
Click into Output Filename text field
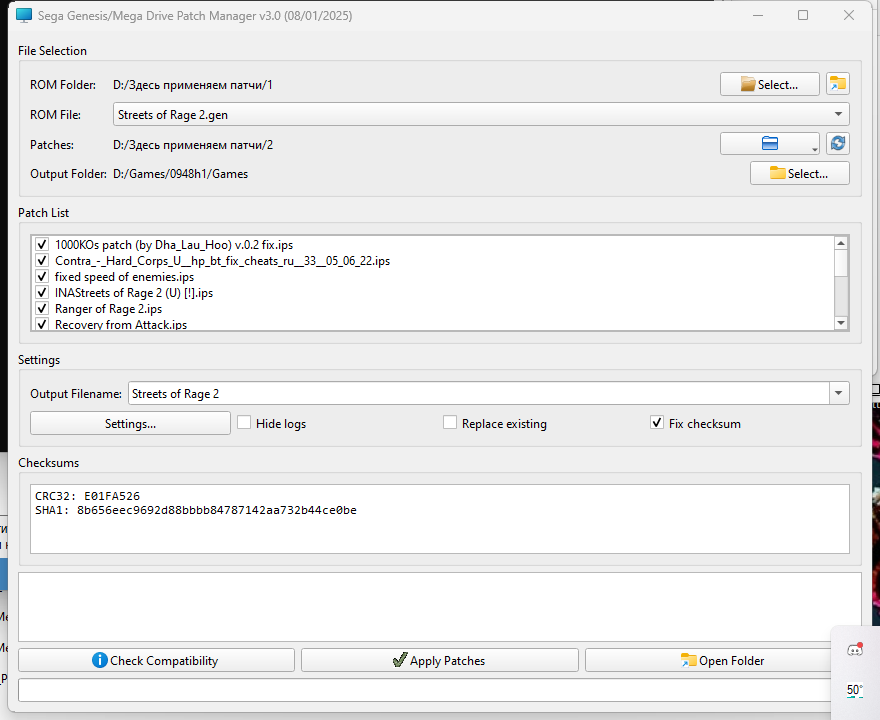[x=479, y=393]
